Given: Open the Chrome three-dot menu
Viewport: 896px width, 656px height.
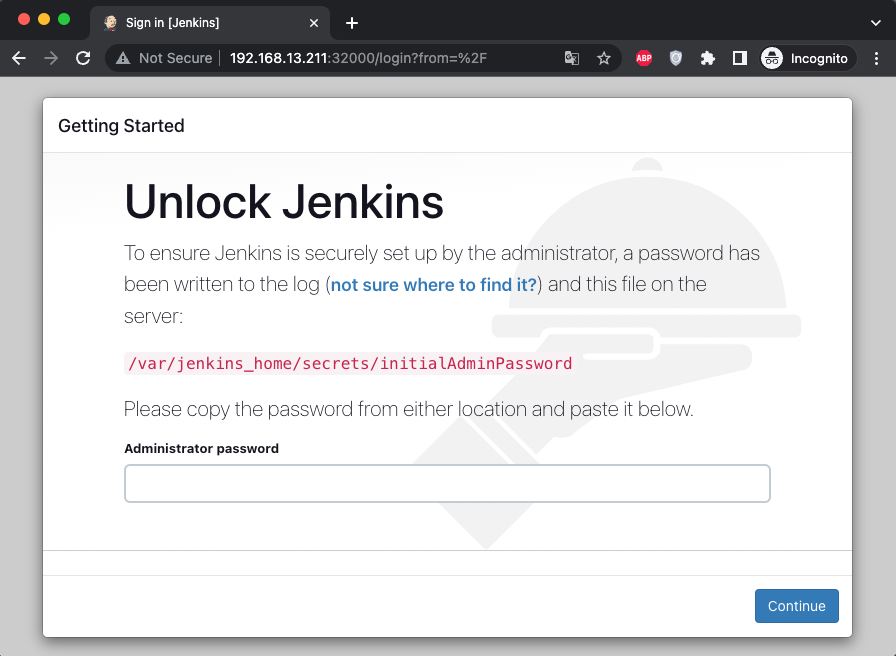Looking at the screenshot, I should pyautogui.click(x=876, y=58).
